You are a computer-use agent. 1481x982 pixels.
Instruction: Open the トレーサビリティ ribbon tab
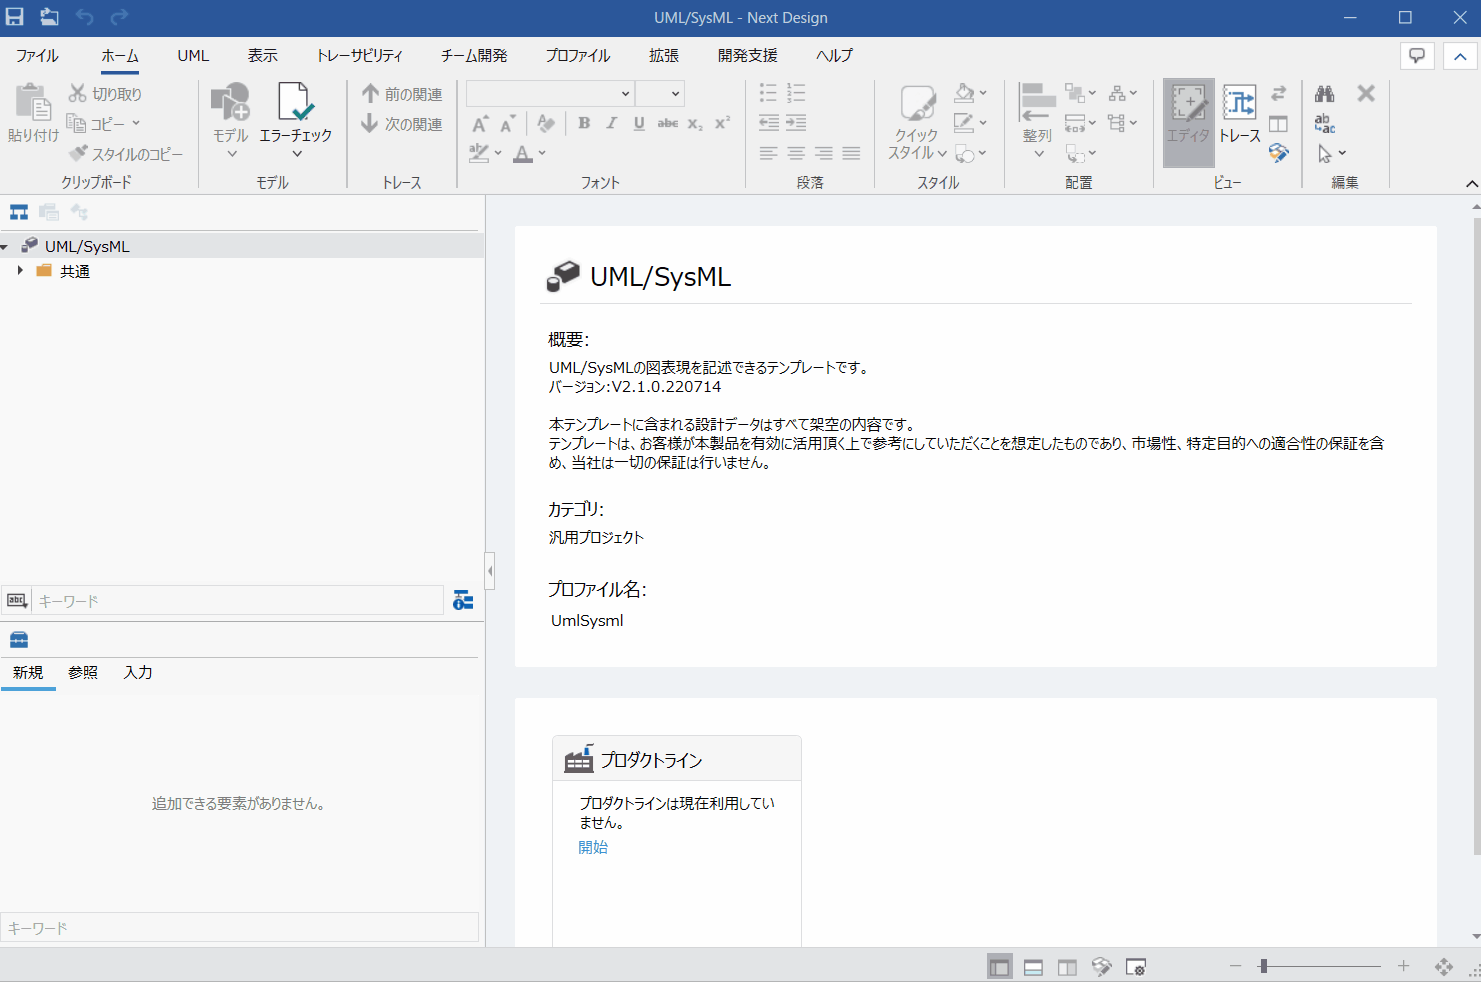[x=360, y=56]
